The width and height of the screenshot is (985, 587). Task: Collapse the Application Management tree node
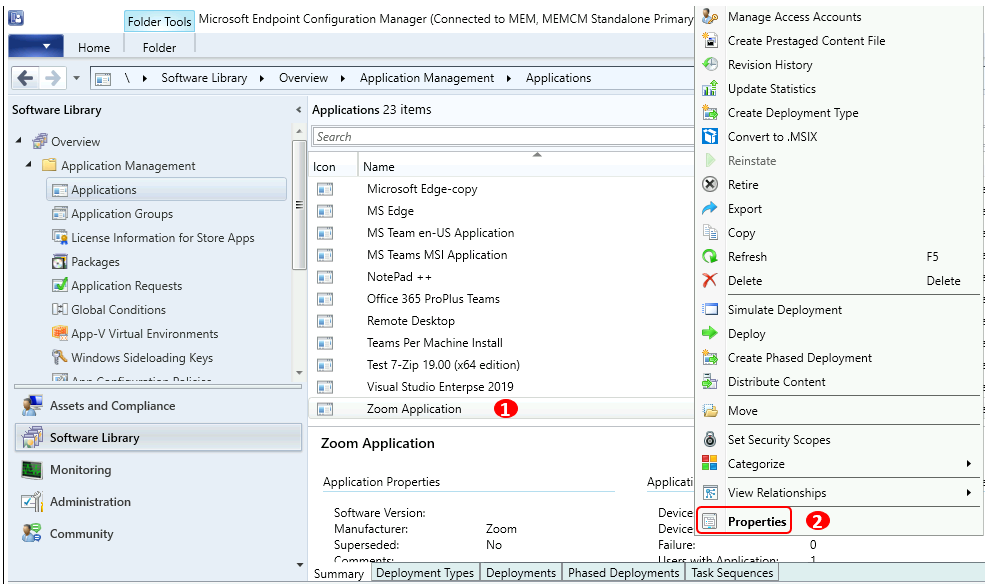(x=29, y=165)
